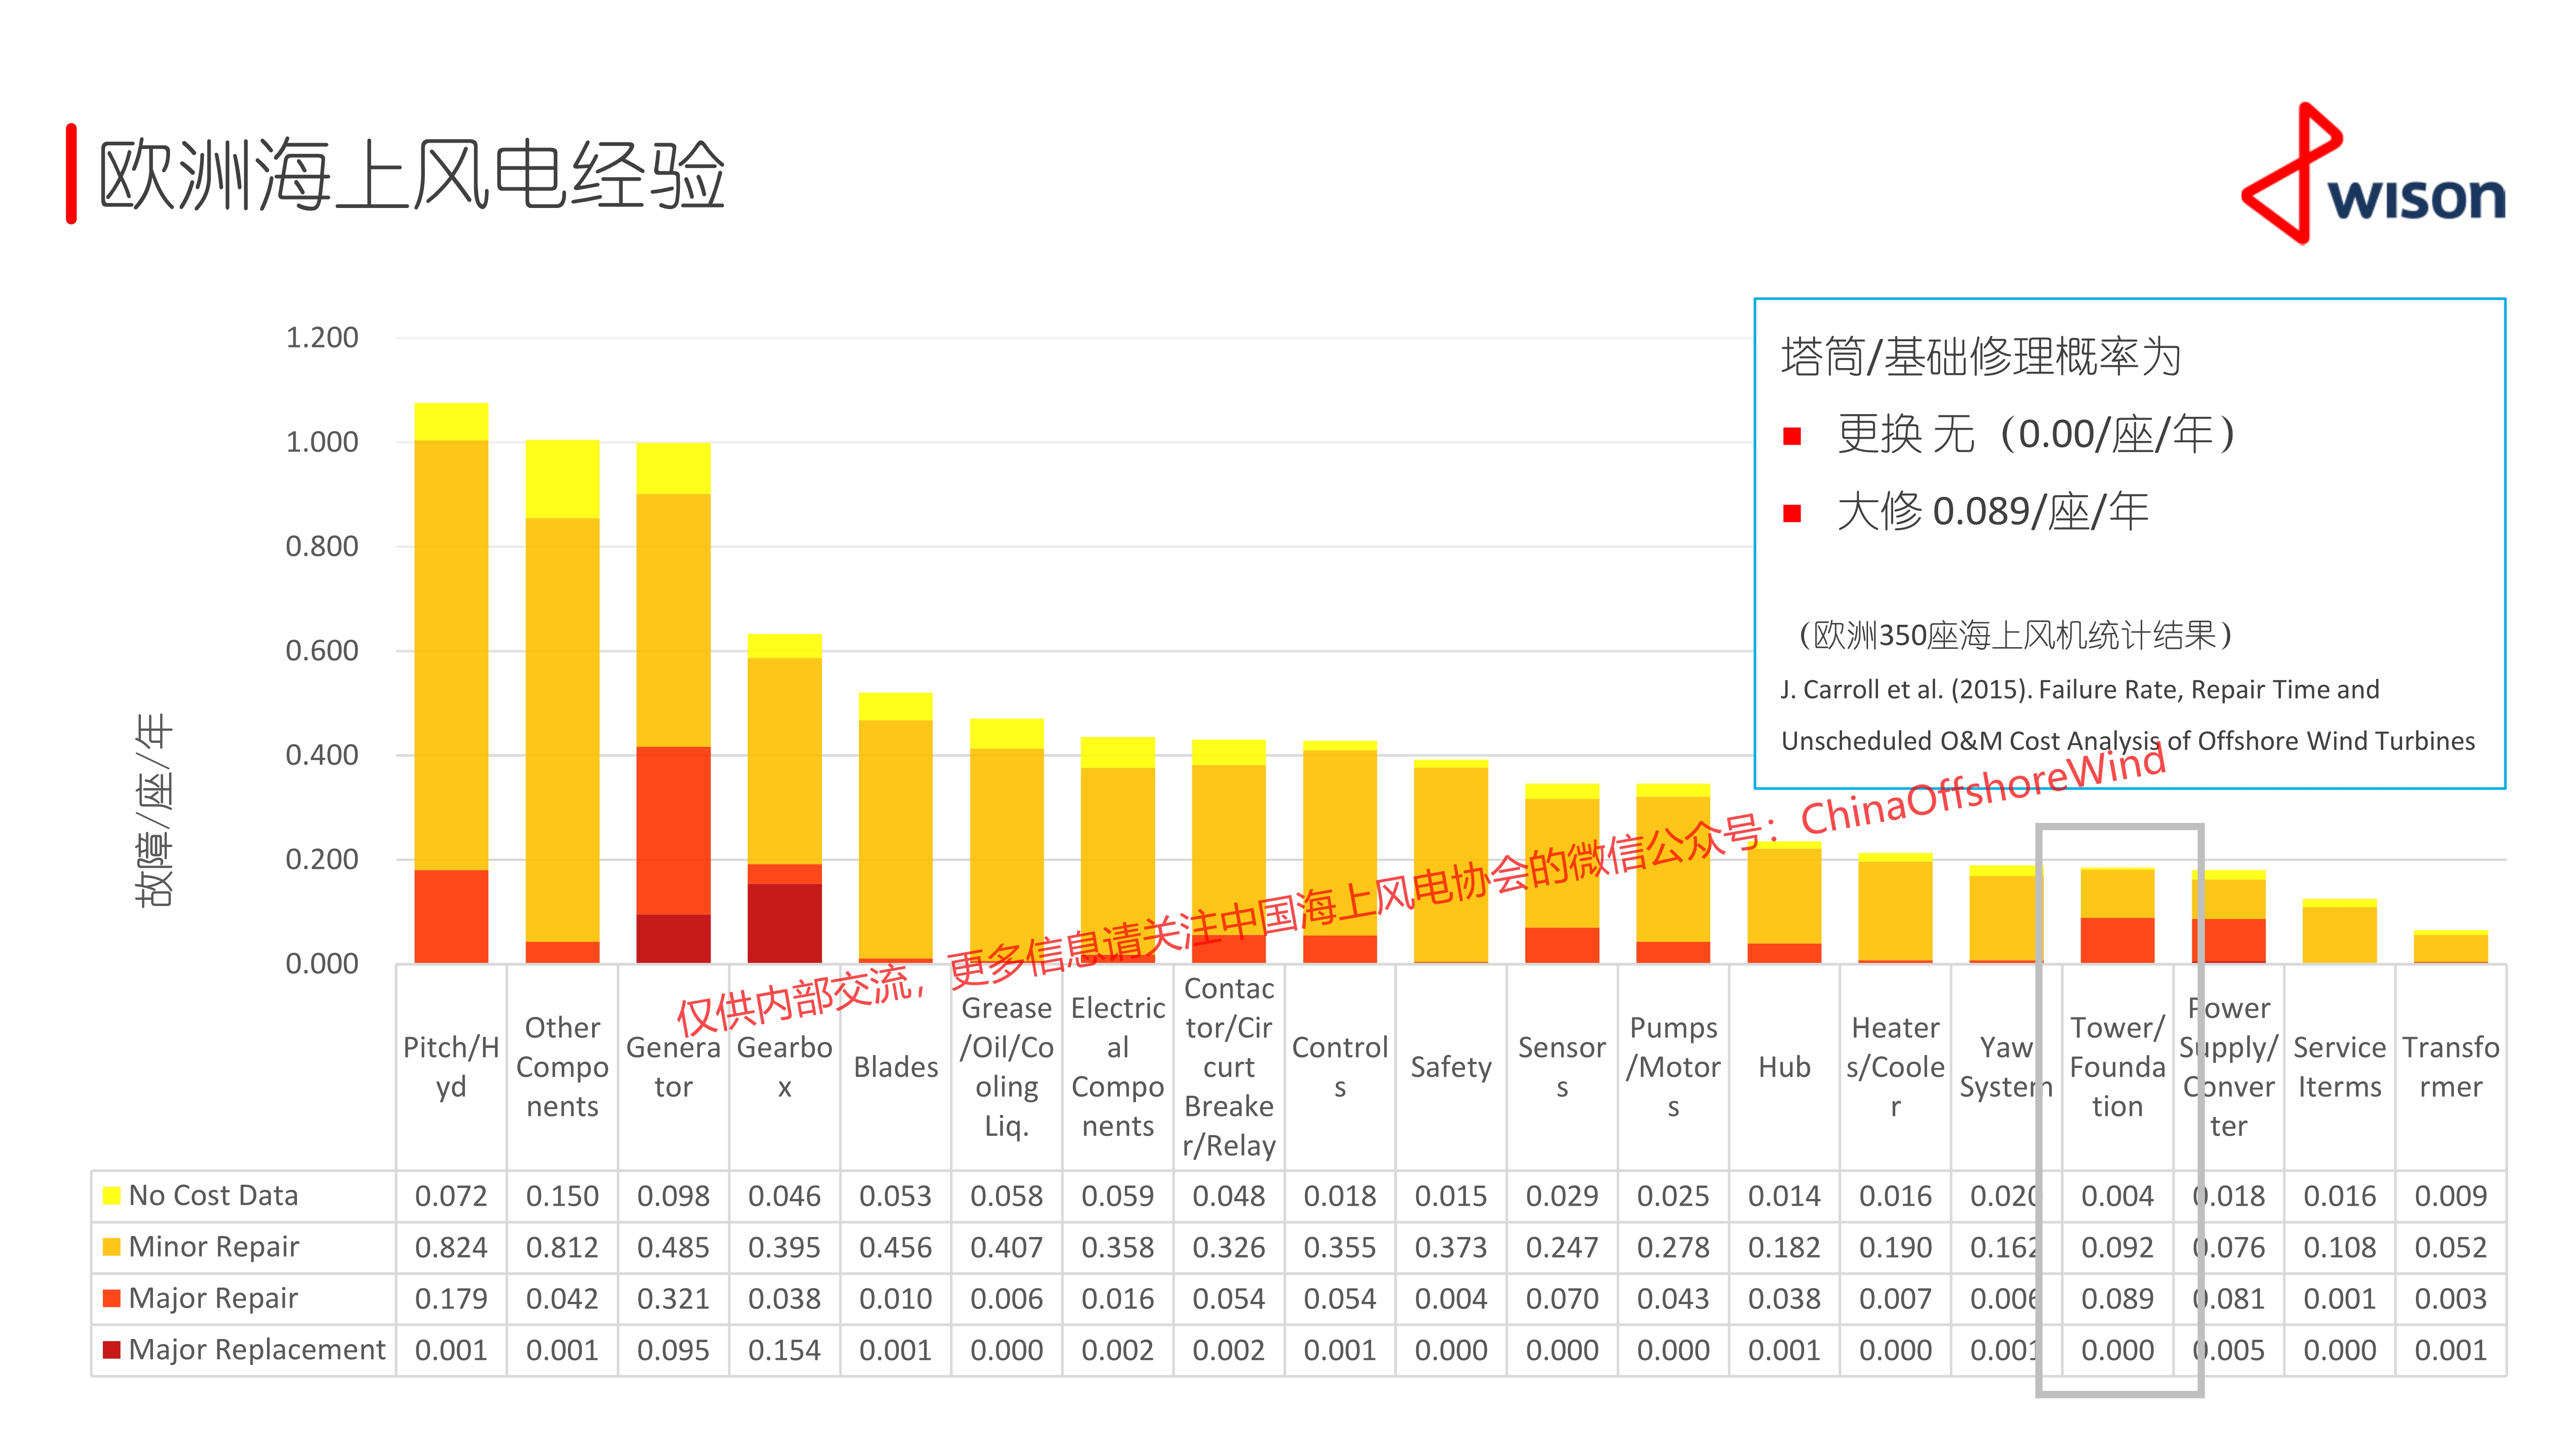Click Generator major repair value 0.321

(x=673, y=1299)
